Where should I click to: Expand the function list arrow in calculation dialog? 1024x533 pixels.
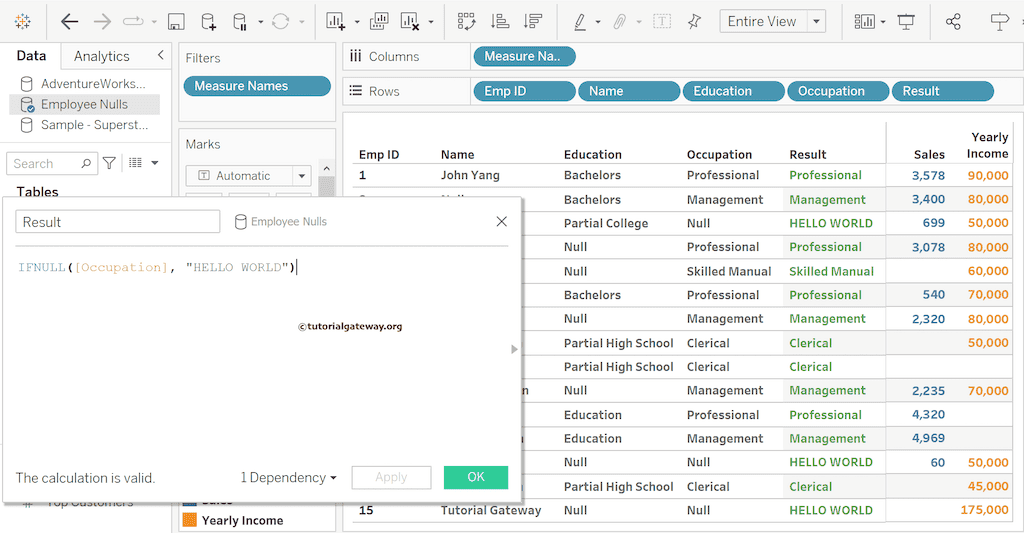coord(514,349)
